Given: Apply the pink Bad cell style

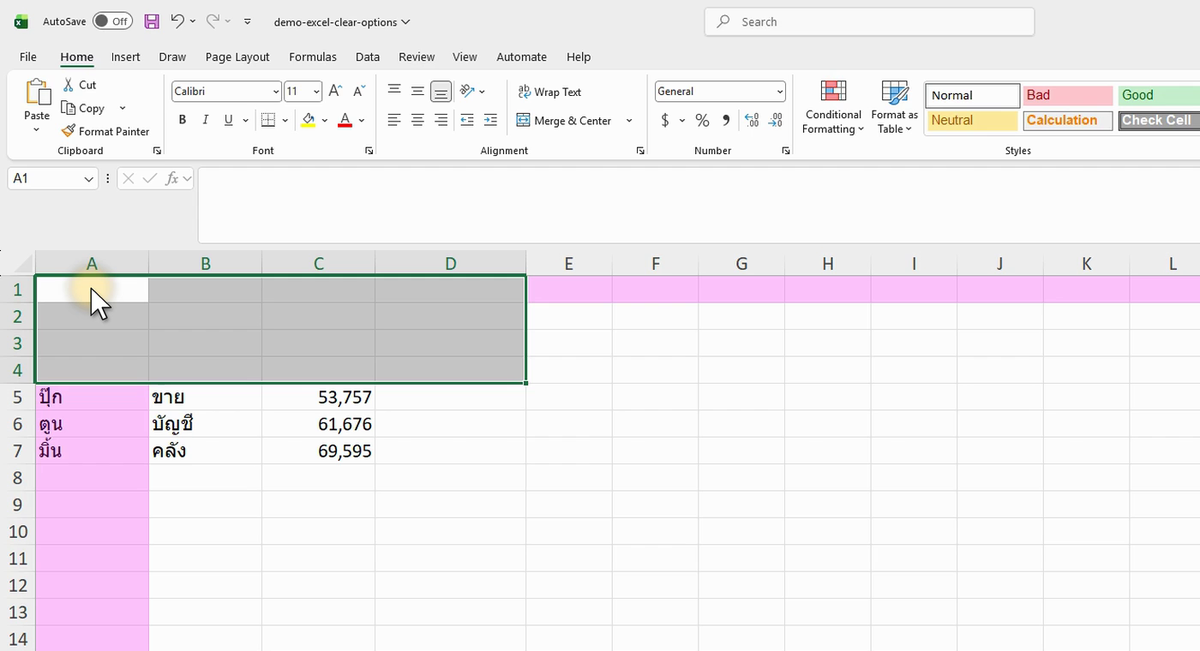Looking at the screenshot, I should (1067, 95).
